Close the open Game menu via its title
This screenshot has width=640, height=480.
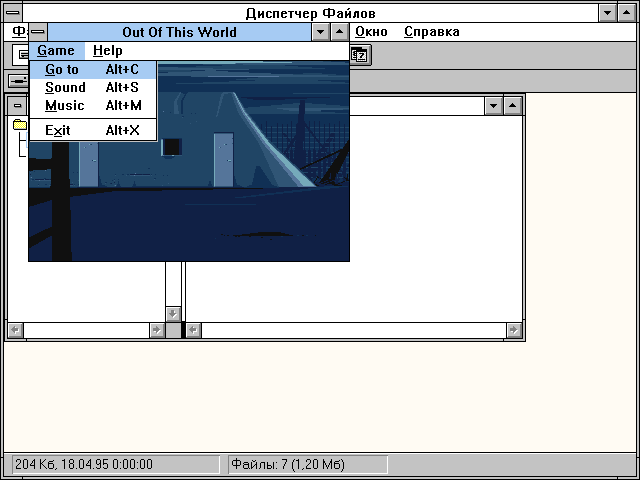(x=56, y=51)
